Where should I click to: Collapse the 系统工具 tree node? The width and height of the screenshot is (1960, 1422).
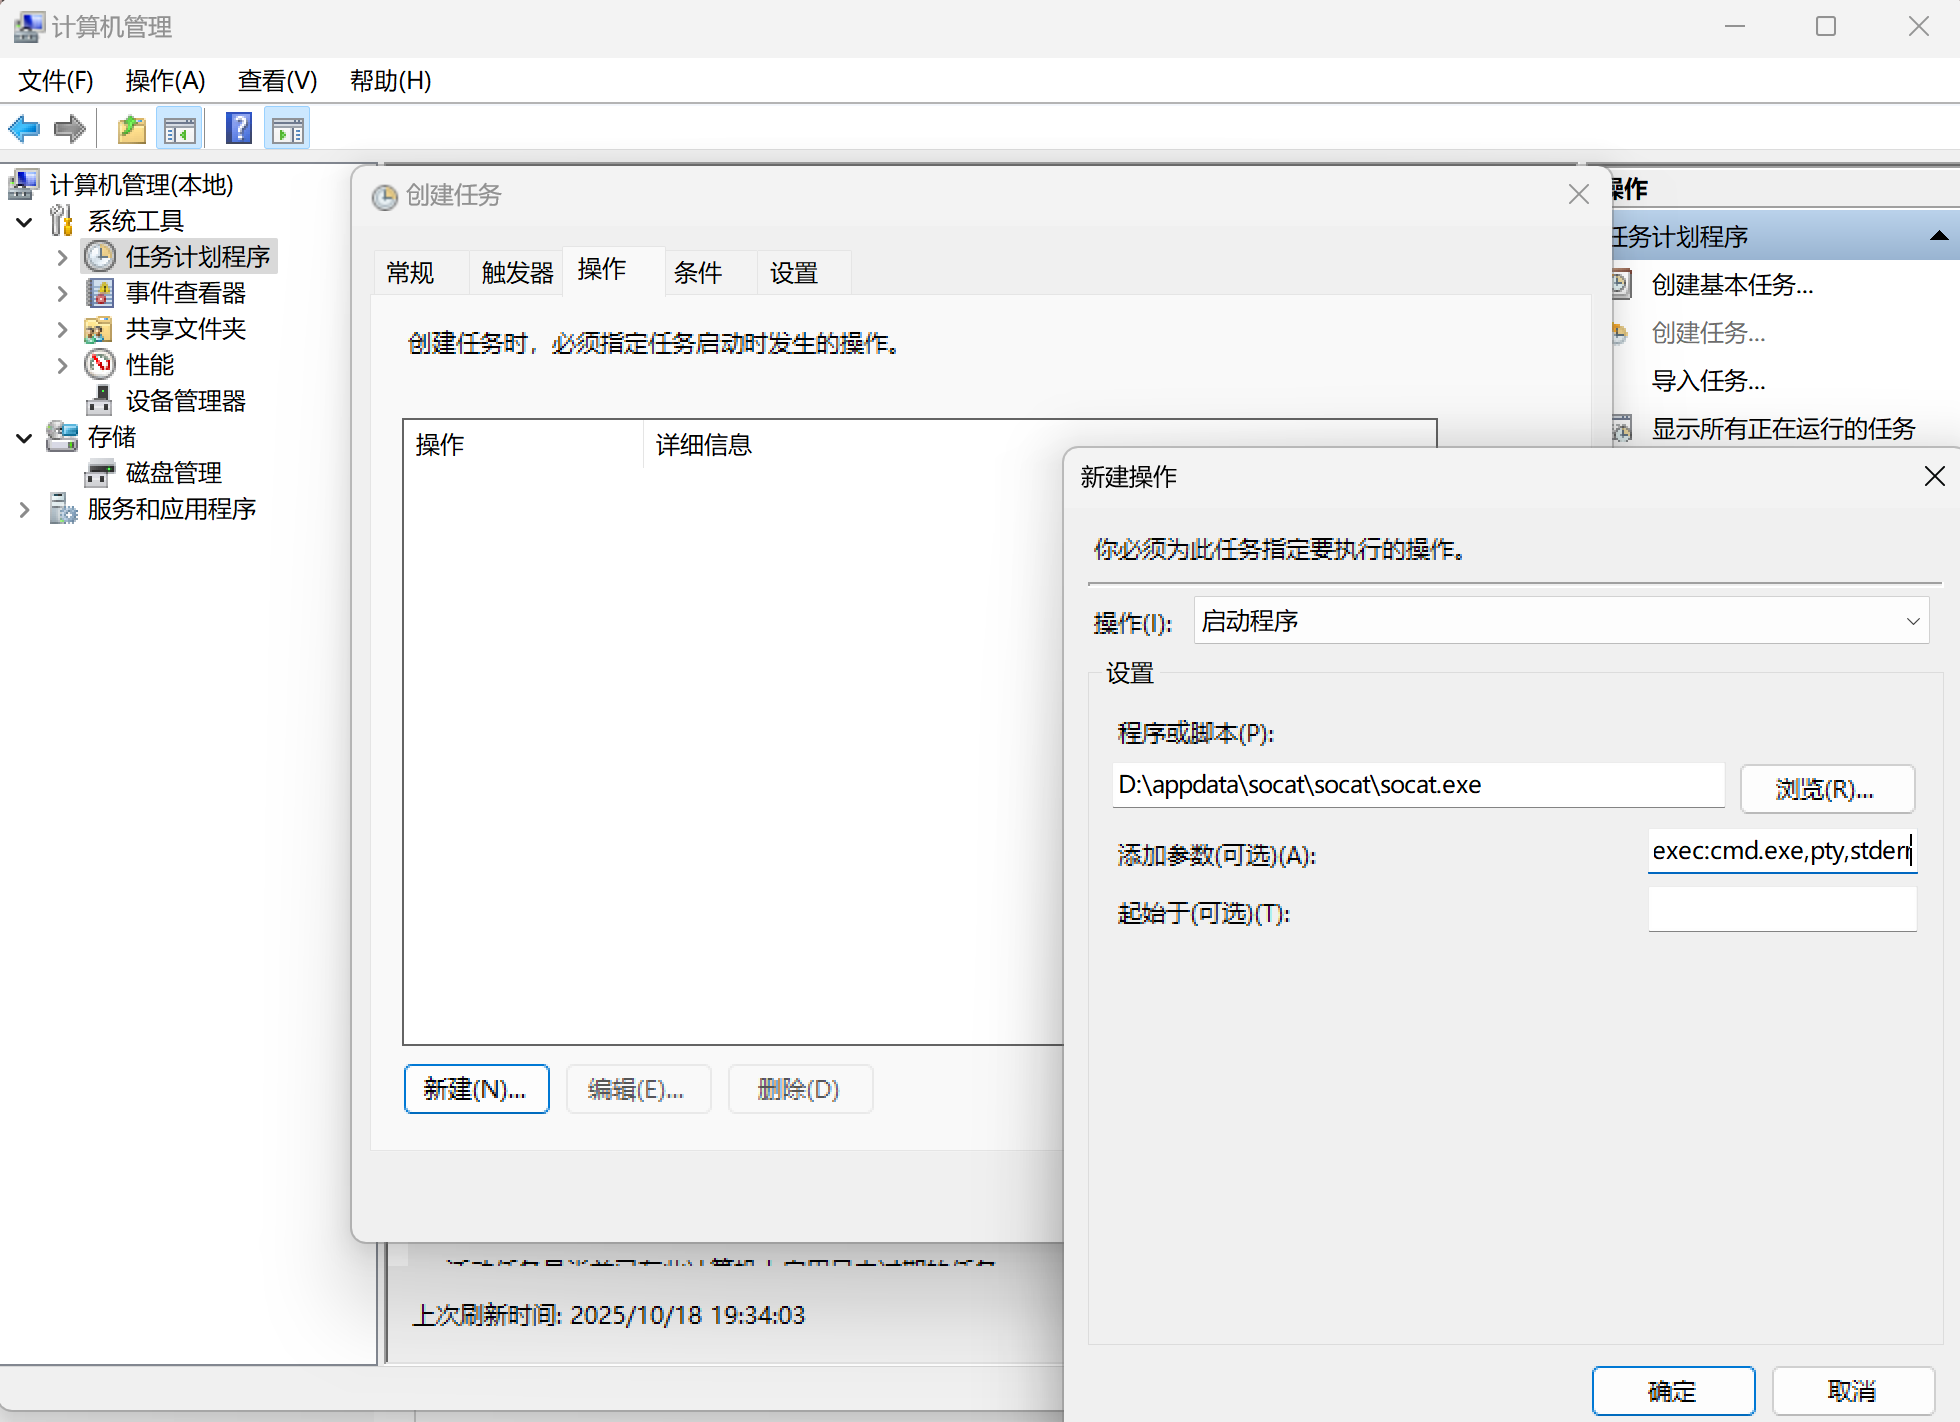tap(25, 221)
